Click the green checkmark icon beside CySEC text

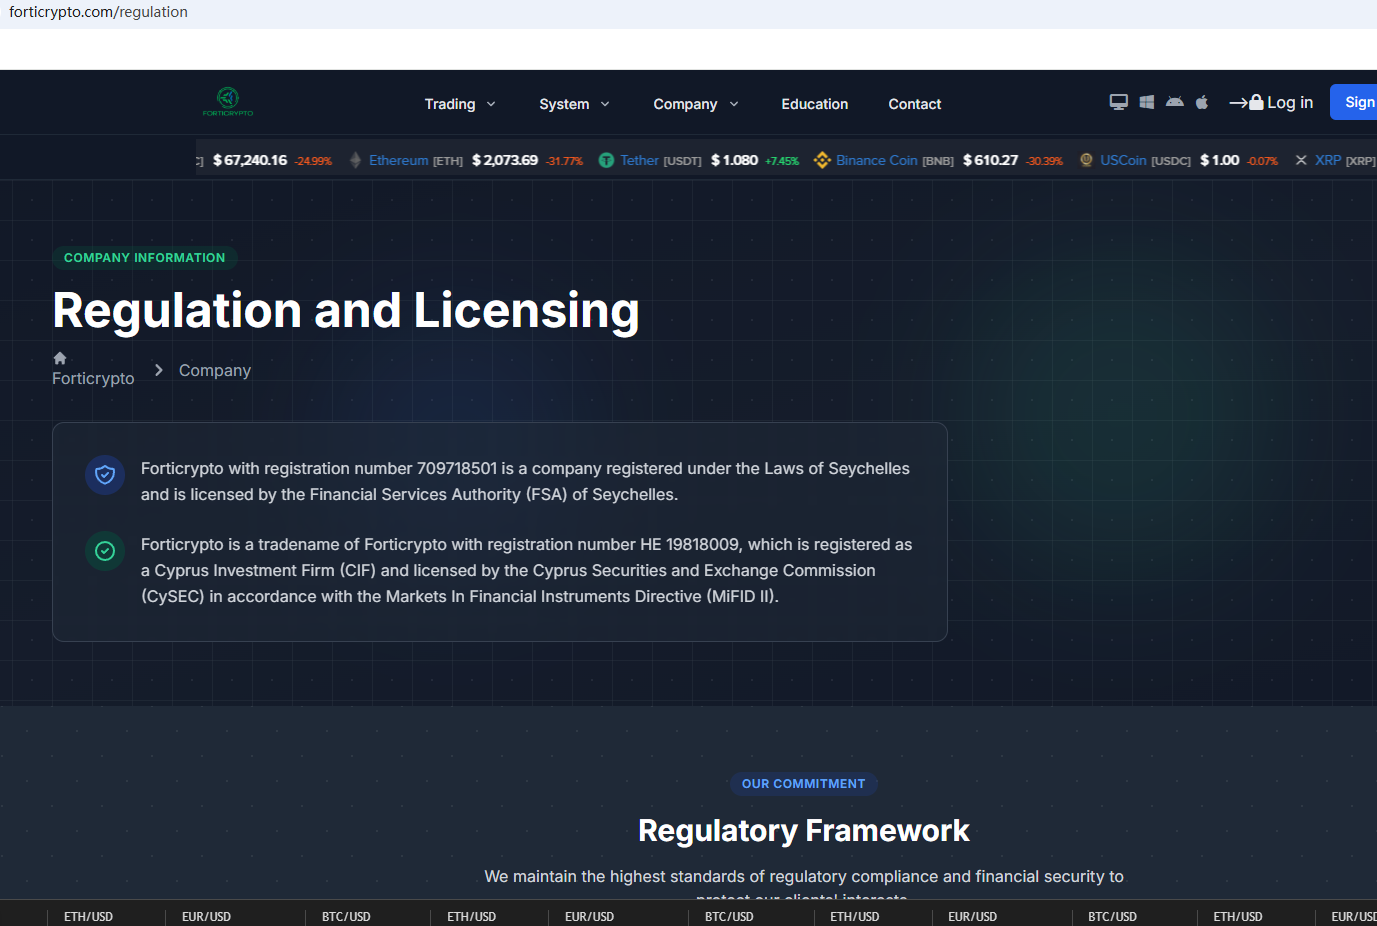point(105,551)
